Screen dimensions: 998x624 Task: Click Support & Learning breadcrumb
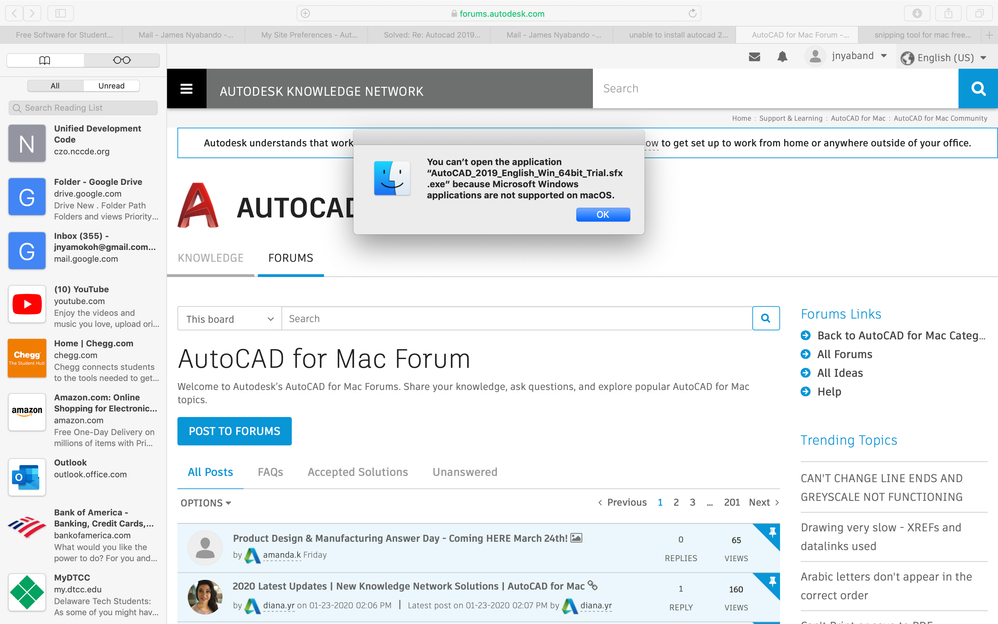click(791, 118)
